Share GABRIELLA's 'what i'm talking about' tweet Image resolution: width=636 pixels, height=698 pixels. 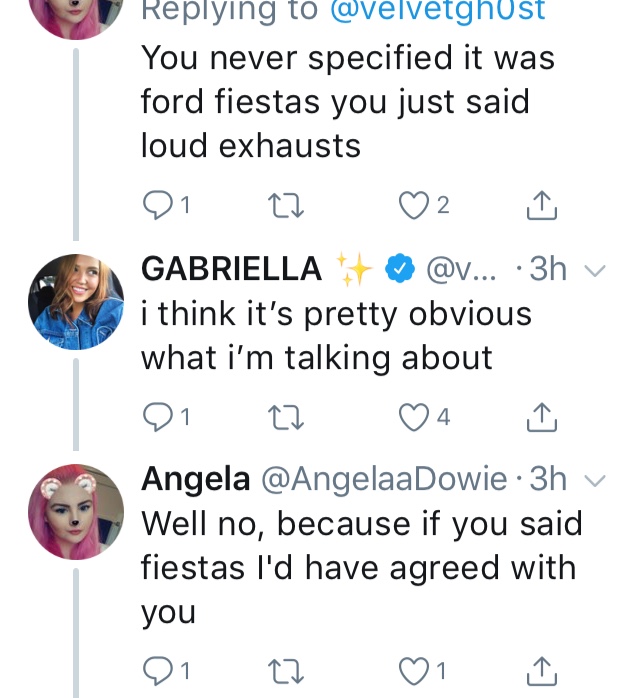click(x=542, y=417)
